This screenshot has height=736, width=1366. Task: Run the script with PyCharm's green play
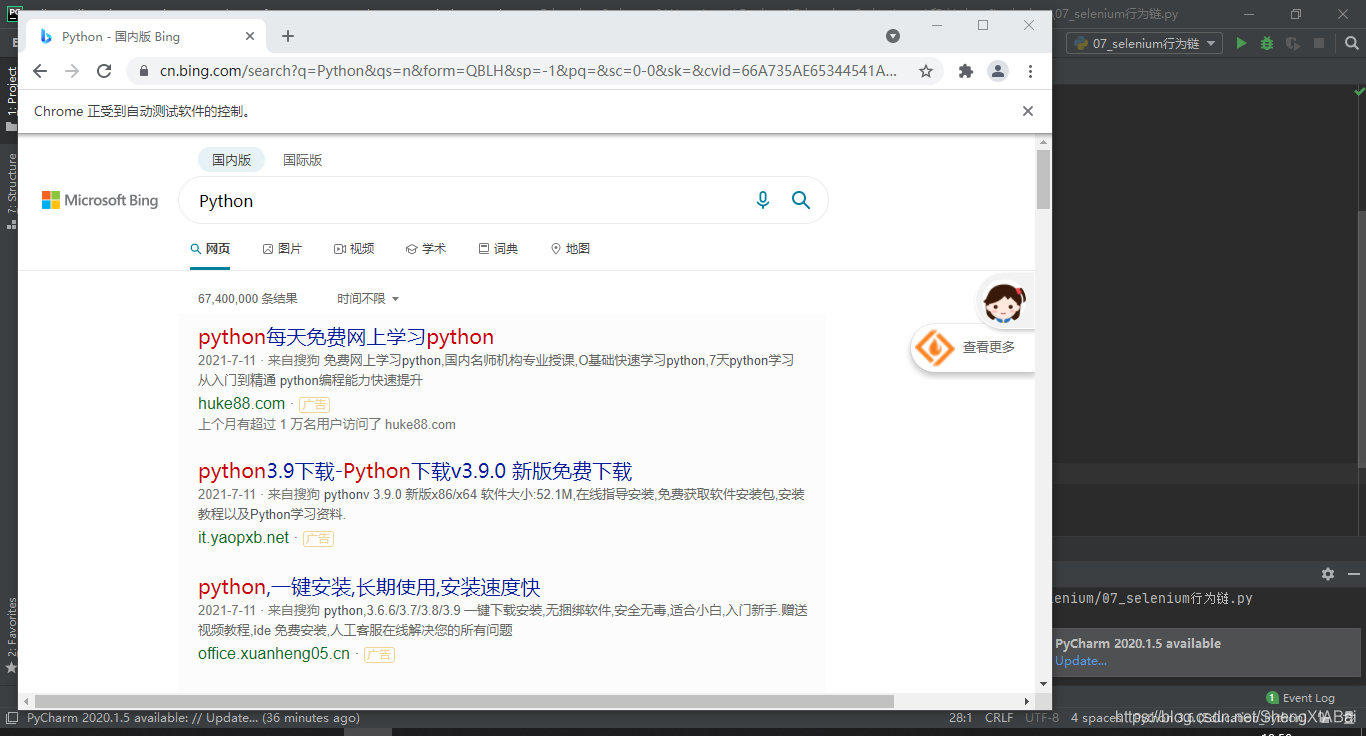(1241, 43)
